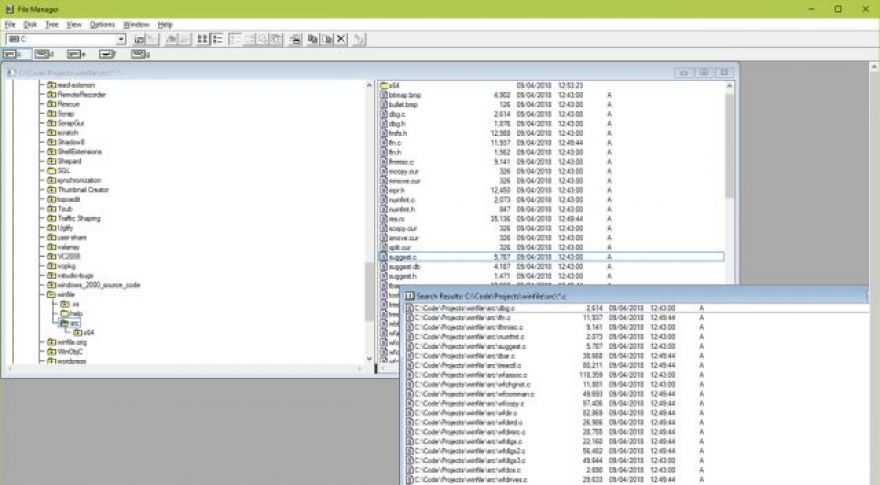Select drive g in the drive bar
Image resolution: width=880 pixels, height=485 pixels.
140,54
